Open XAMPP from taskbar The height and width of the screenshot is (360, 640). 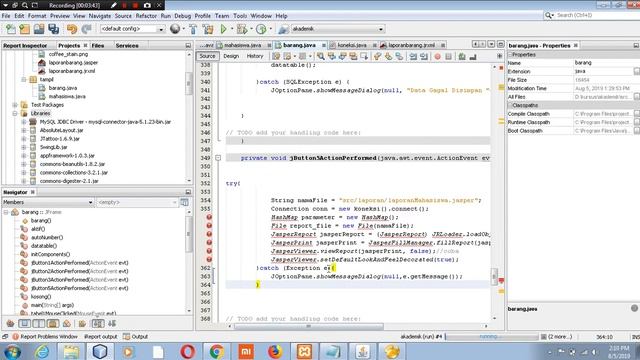[304, 351]
